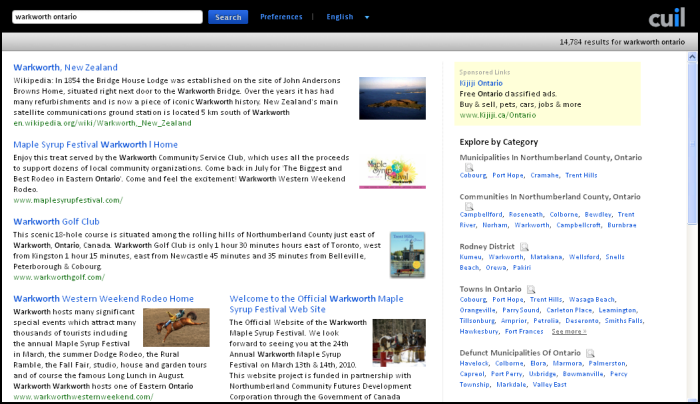This screenshot has height=404, width=700.
Task: Click the horses in snow thumbnail
Action: tap(399, 343)
